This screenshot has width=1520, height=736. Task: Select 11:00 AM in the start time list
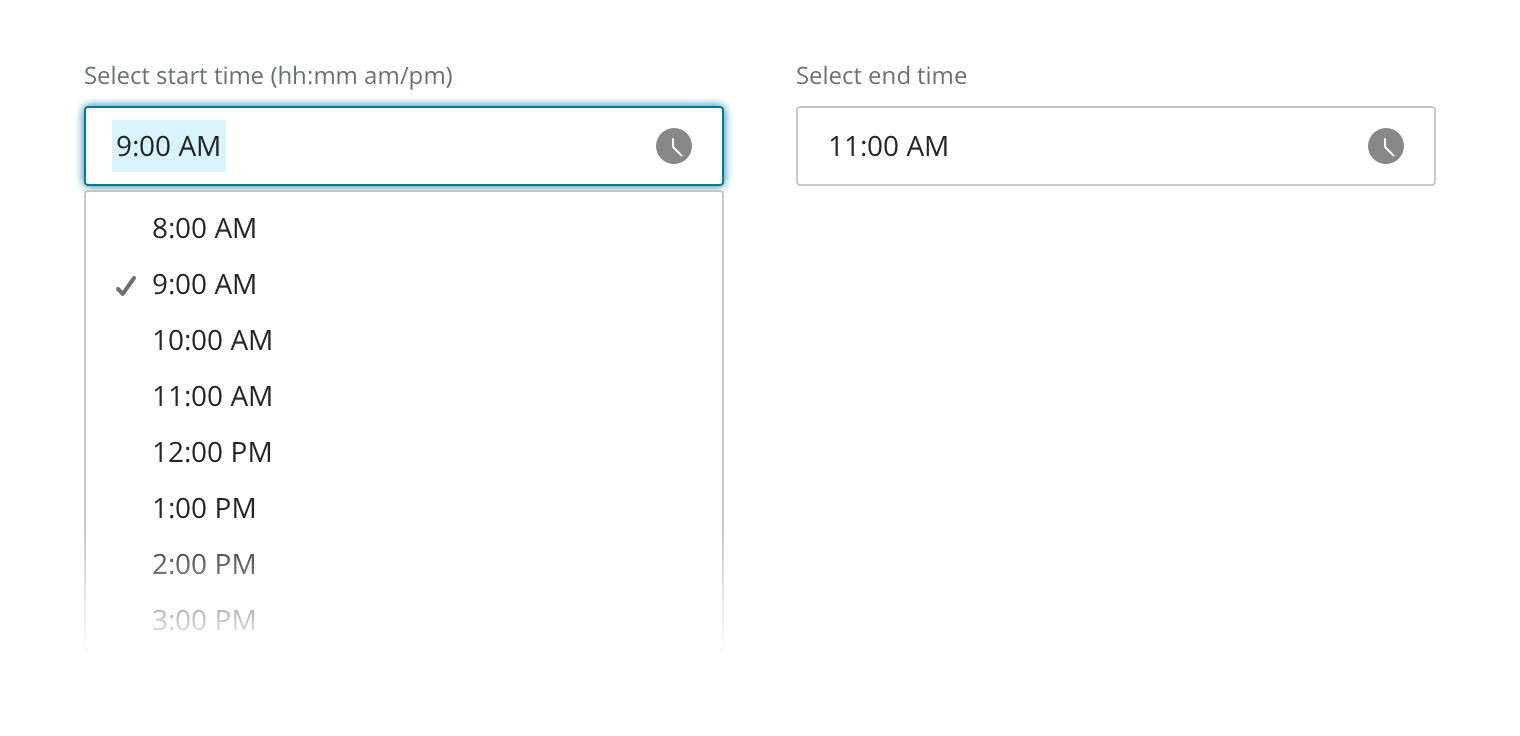click(x=212, y=397)
